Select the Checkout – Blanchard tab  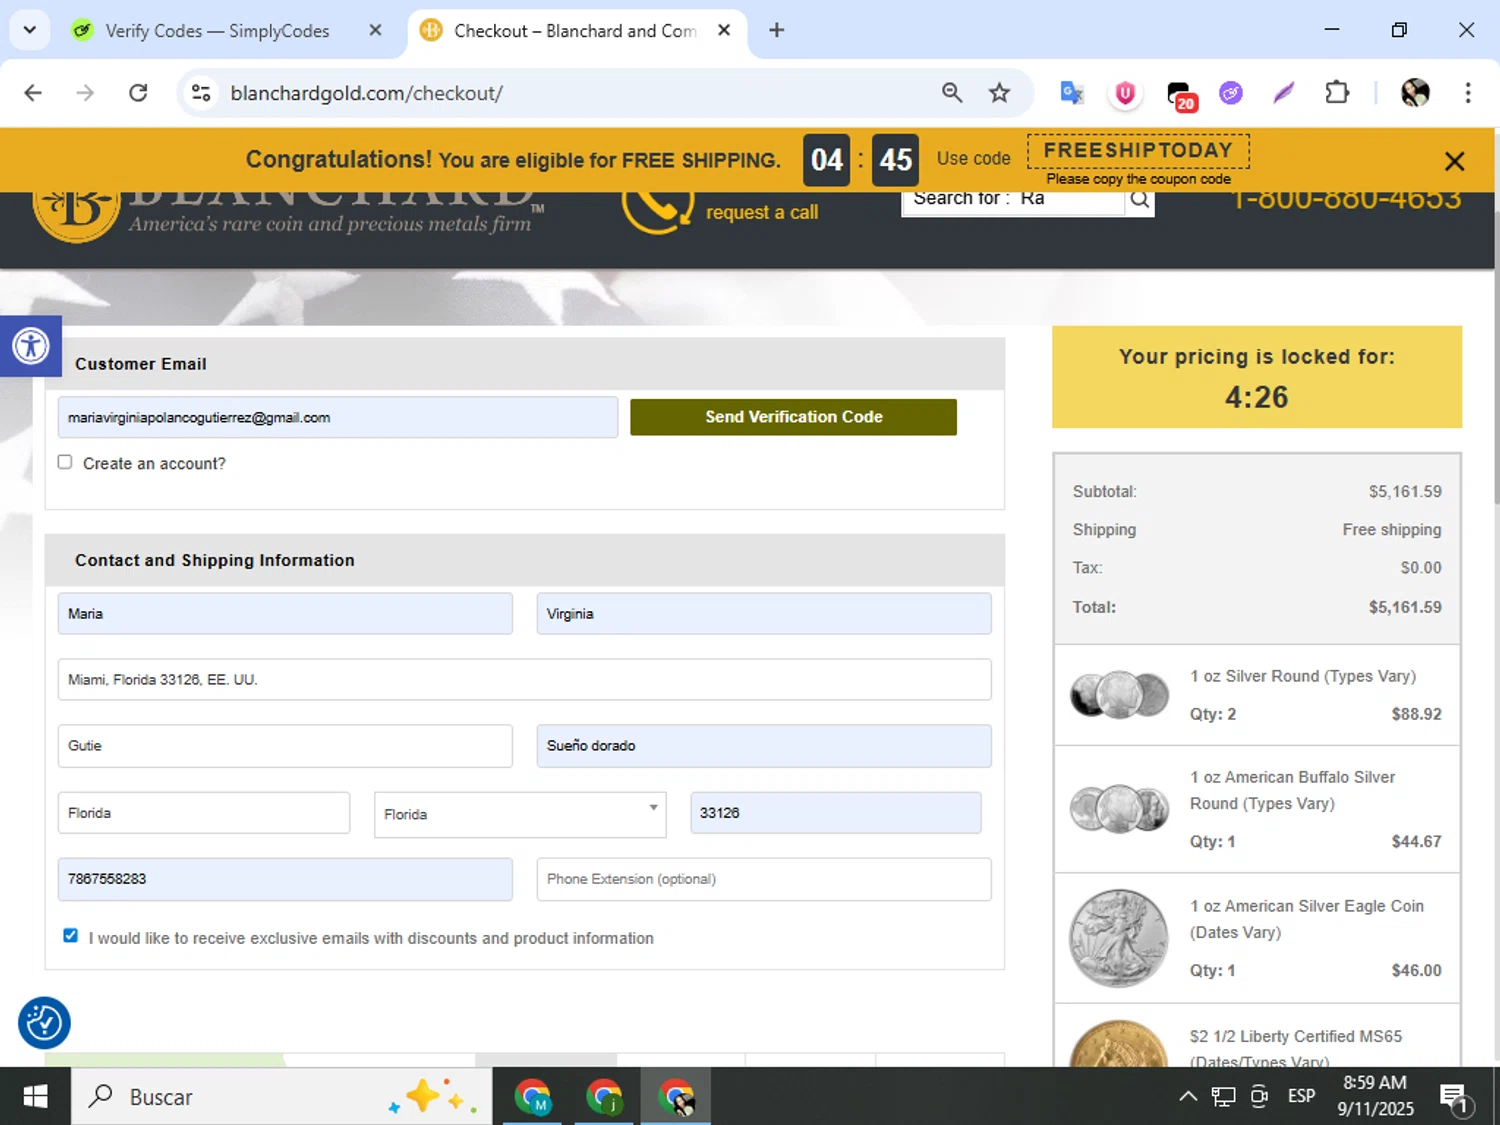[x=575, y=31]
